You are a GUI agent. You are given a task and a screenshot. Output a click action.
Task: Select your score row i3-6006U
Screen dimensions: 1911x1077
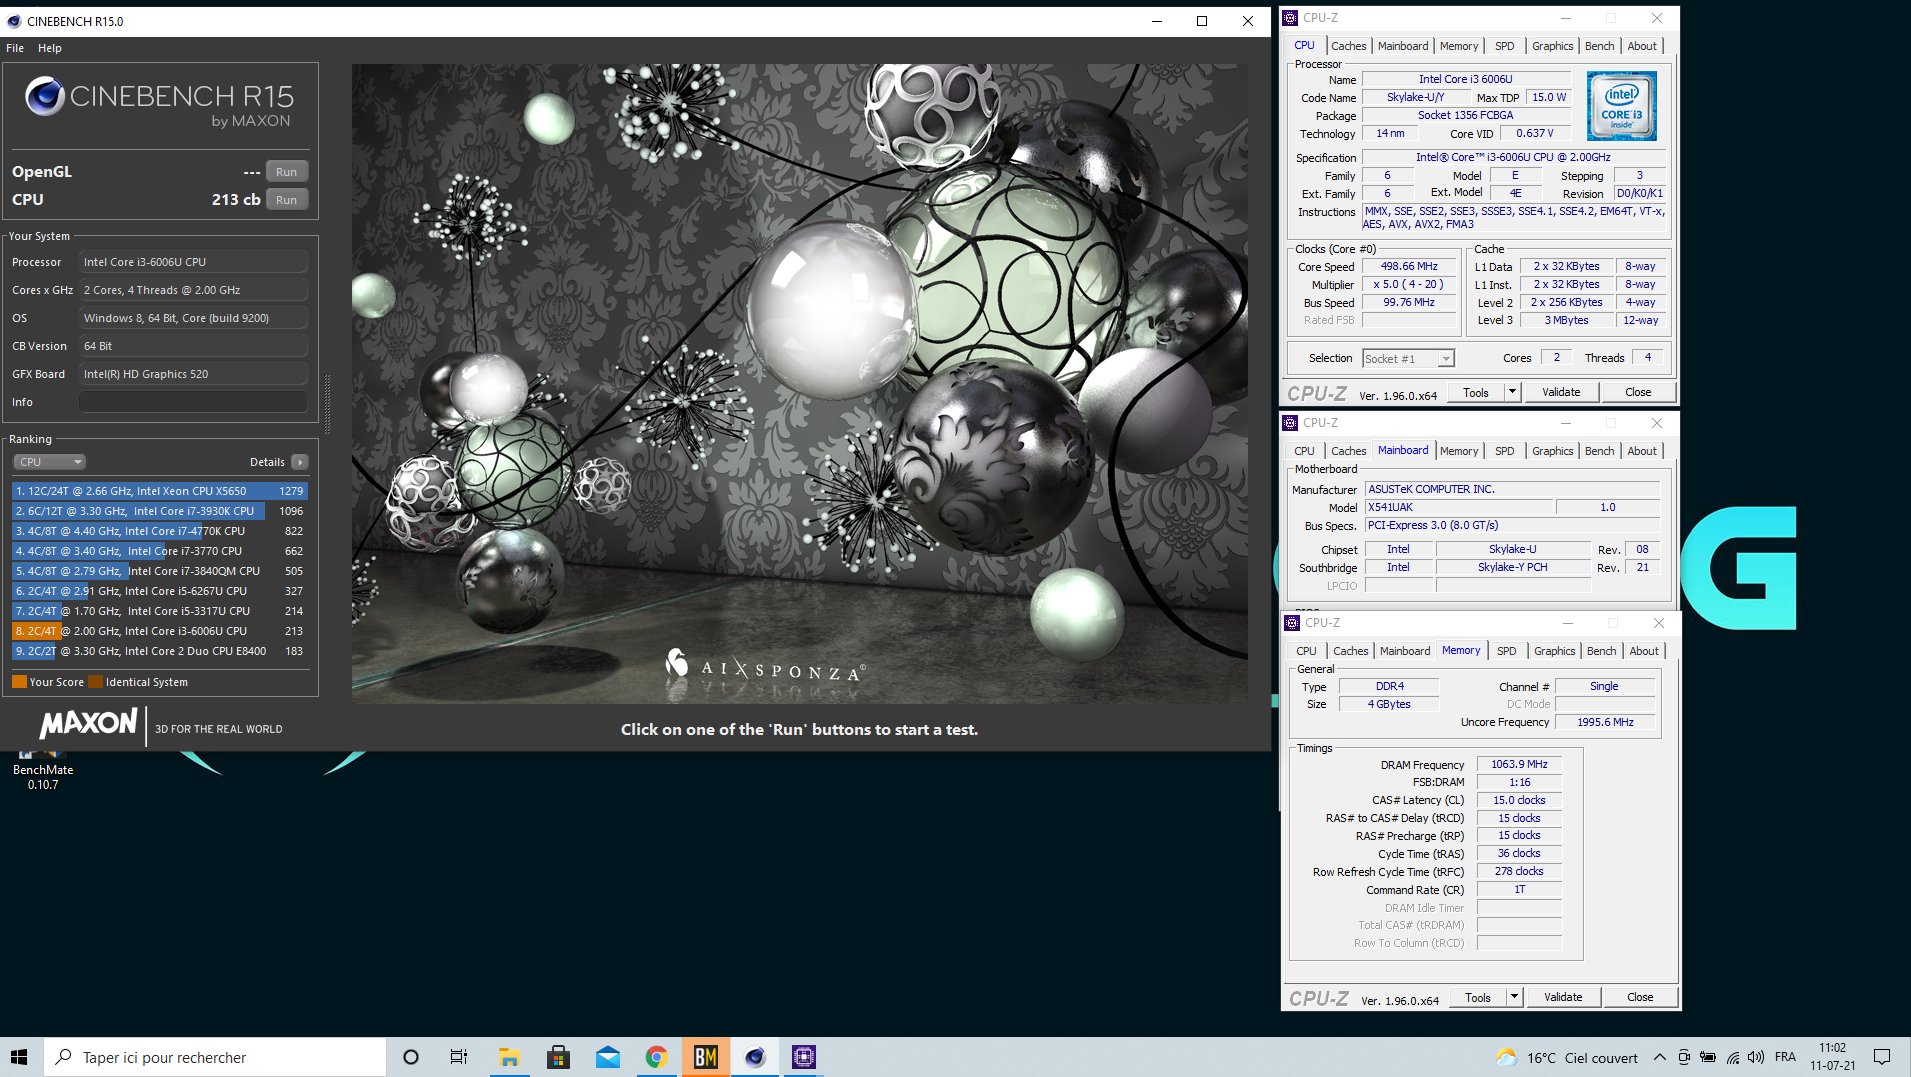click(x=160, y=631)
